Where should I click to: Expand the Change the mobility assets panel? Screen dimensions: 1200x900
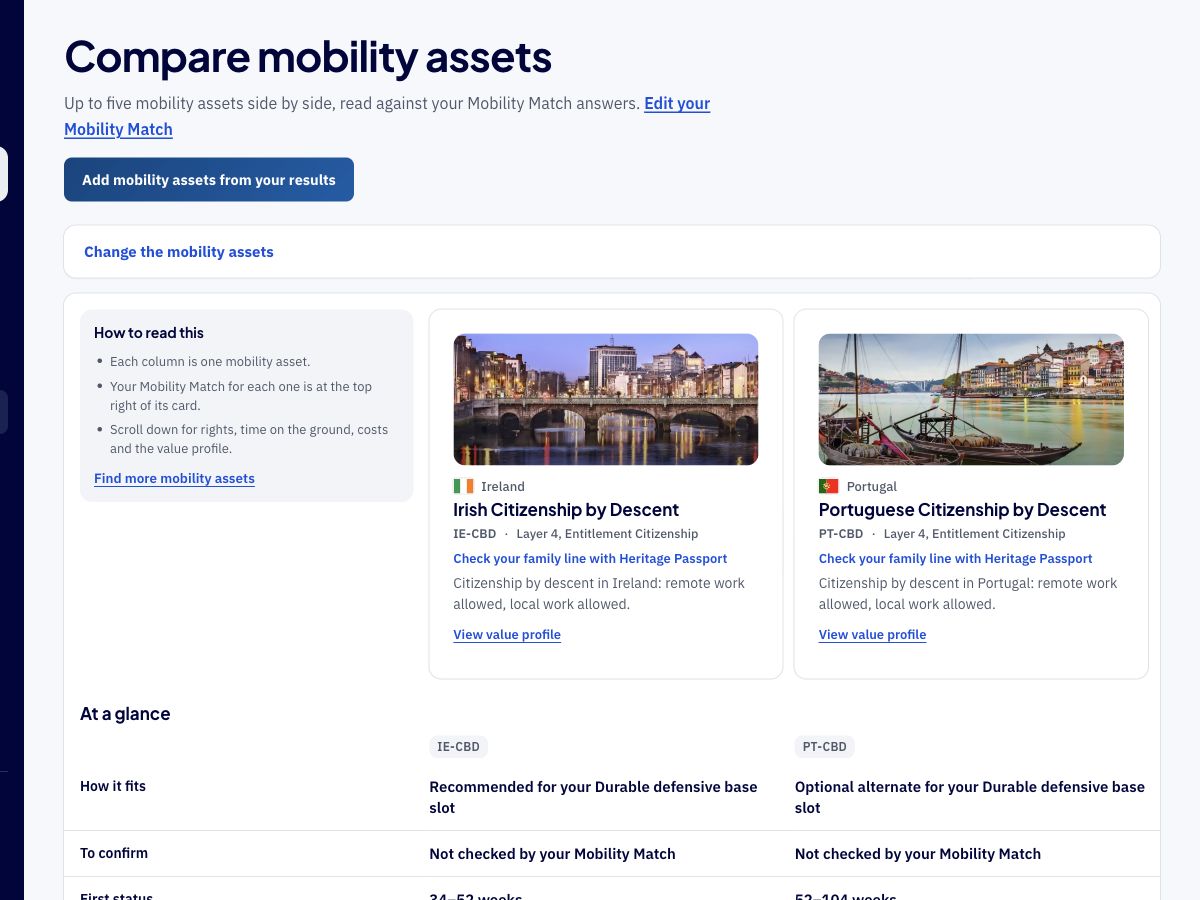click(612, 252)
